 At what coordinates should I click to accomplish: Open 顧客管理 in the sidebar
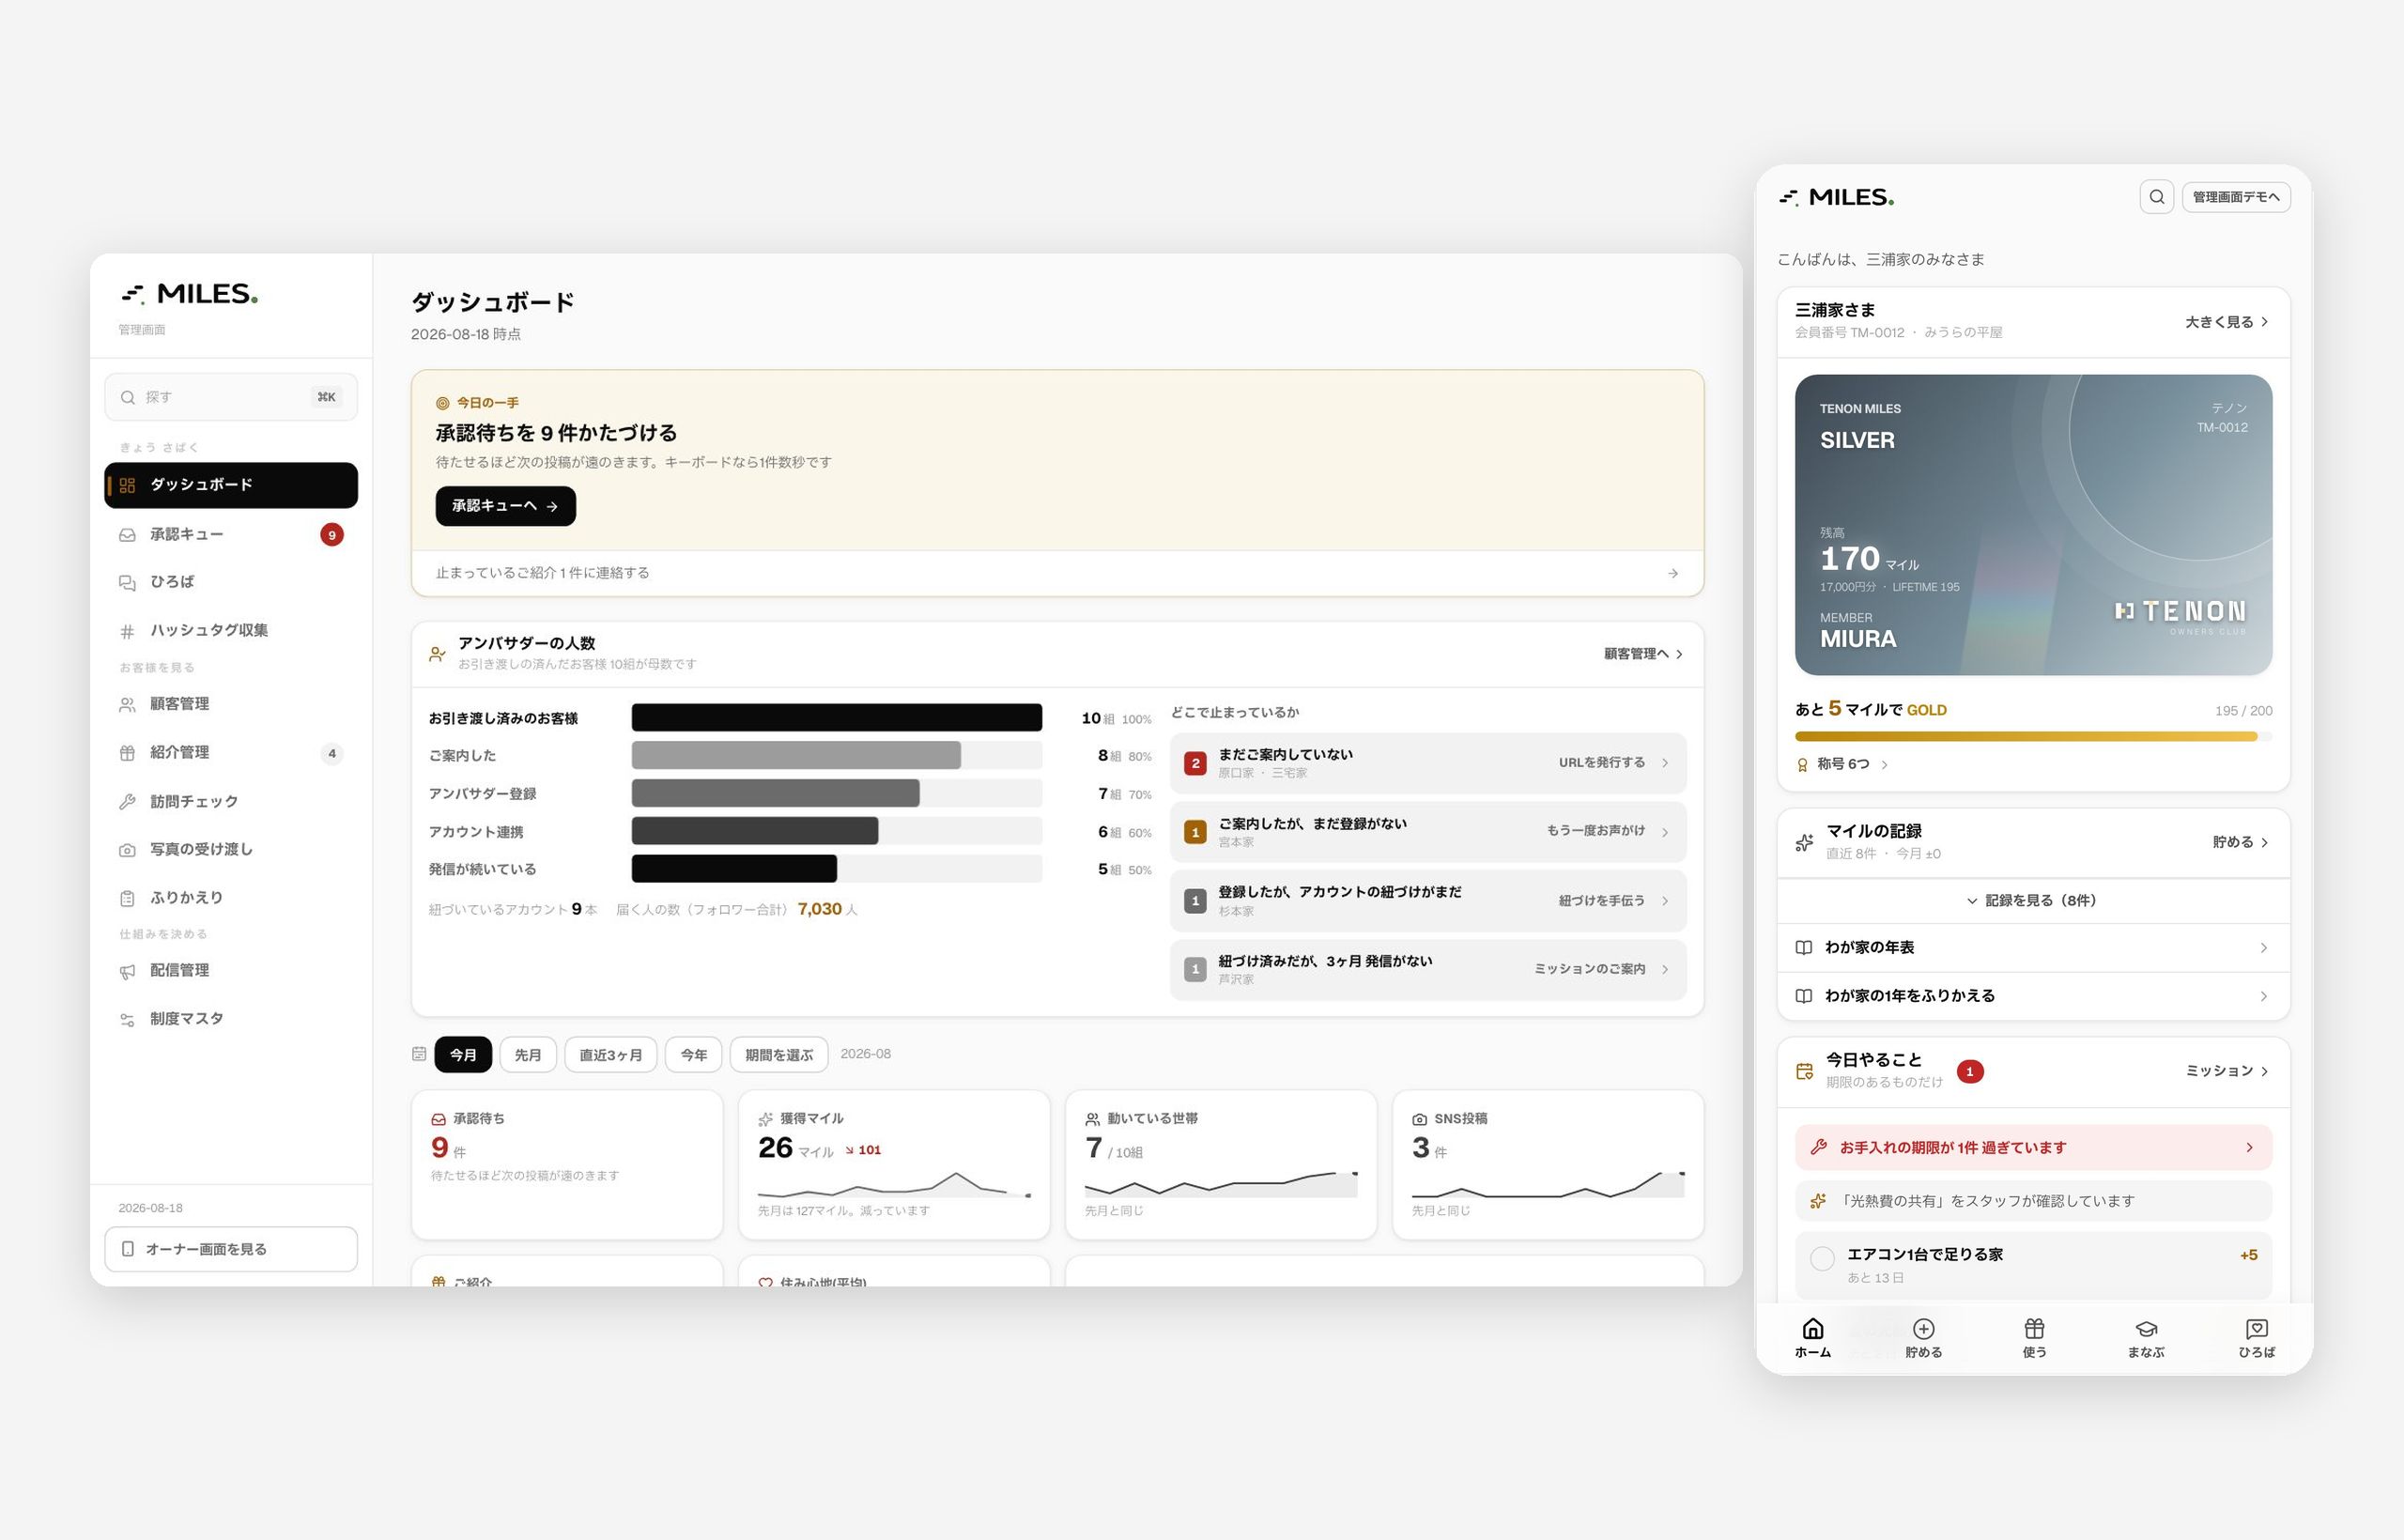point(231,704)
